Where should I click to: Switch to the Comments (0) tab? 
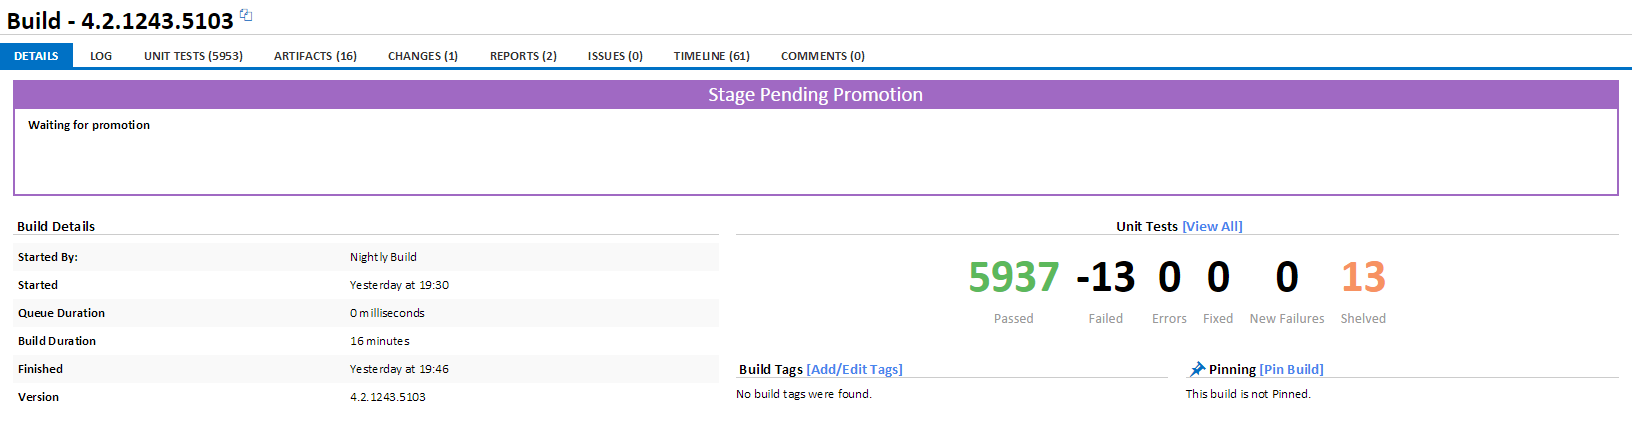[822, 56]
